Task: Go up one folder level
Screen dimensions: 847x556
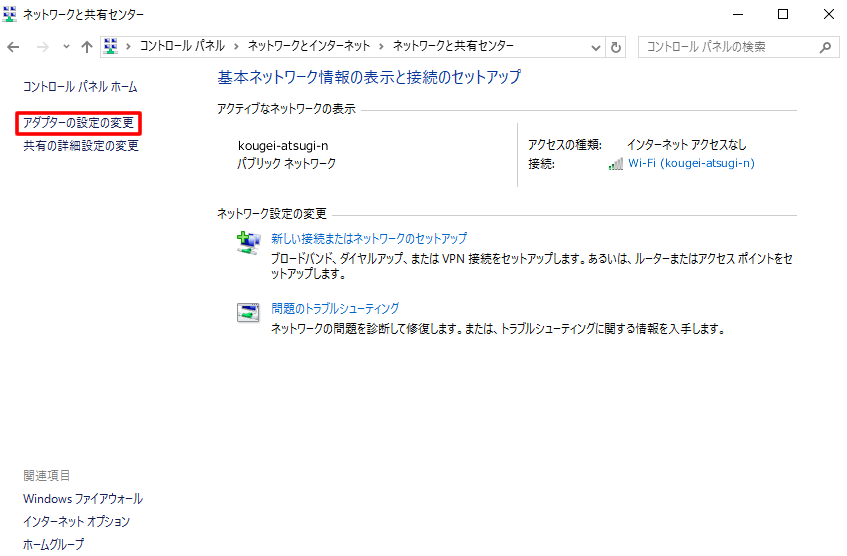Action: click(86, 47)
